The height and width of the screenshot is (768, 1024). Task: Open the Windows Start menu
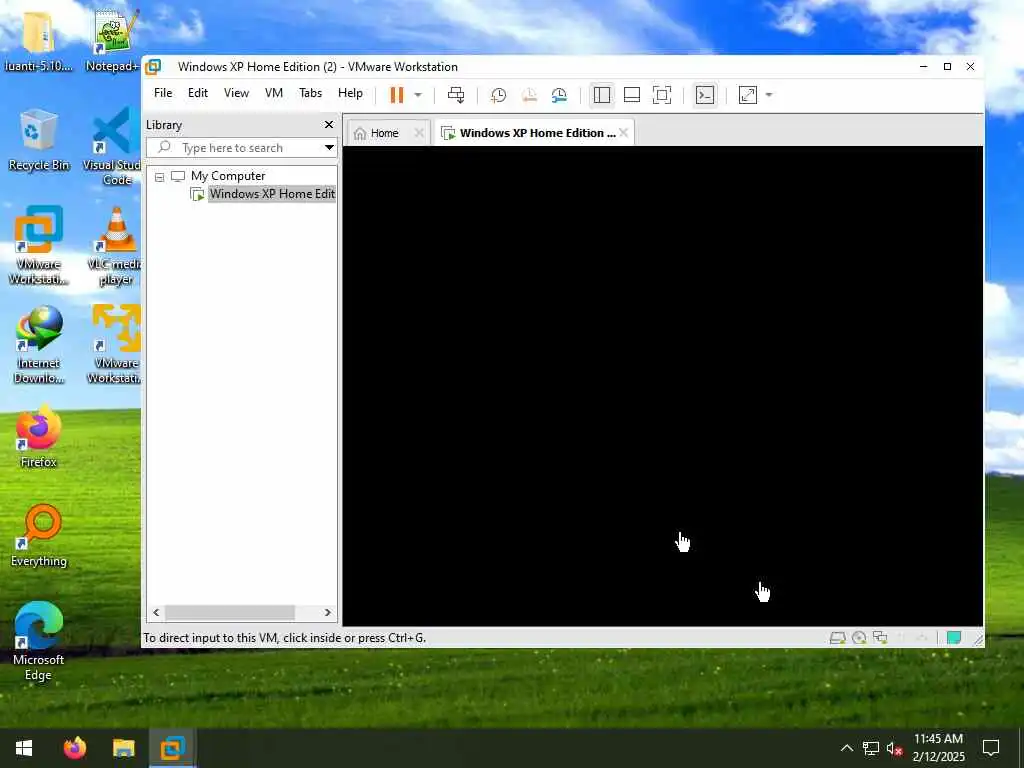point(24,748)
